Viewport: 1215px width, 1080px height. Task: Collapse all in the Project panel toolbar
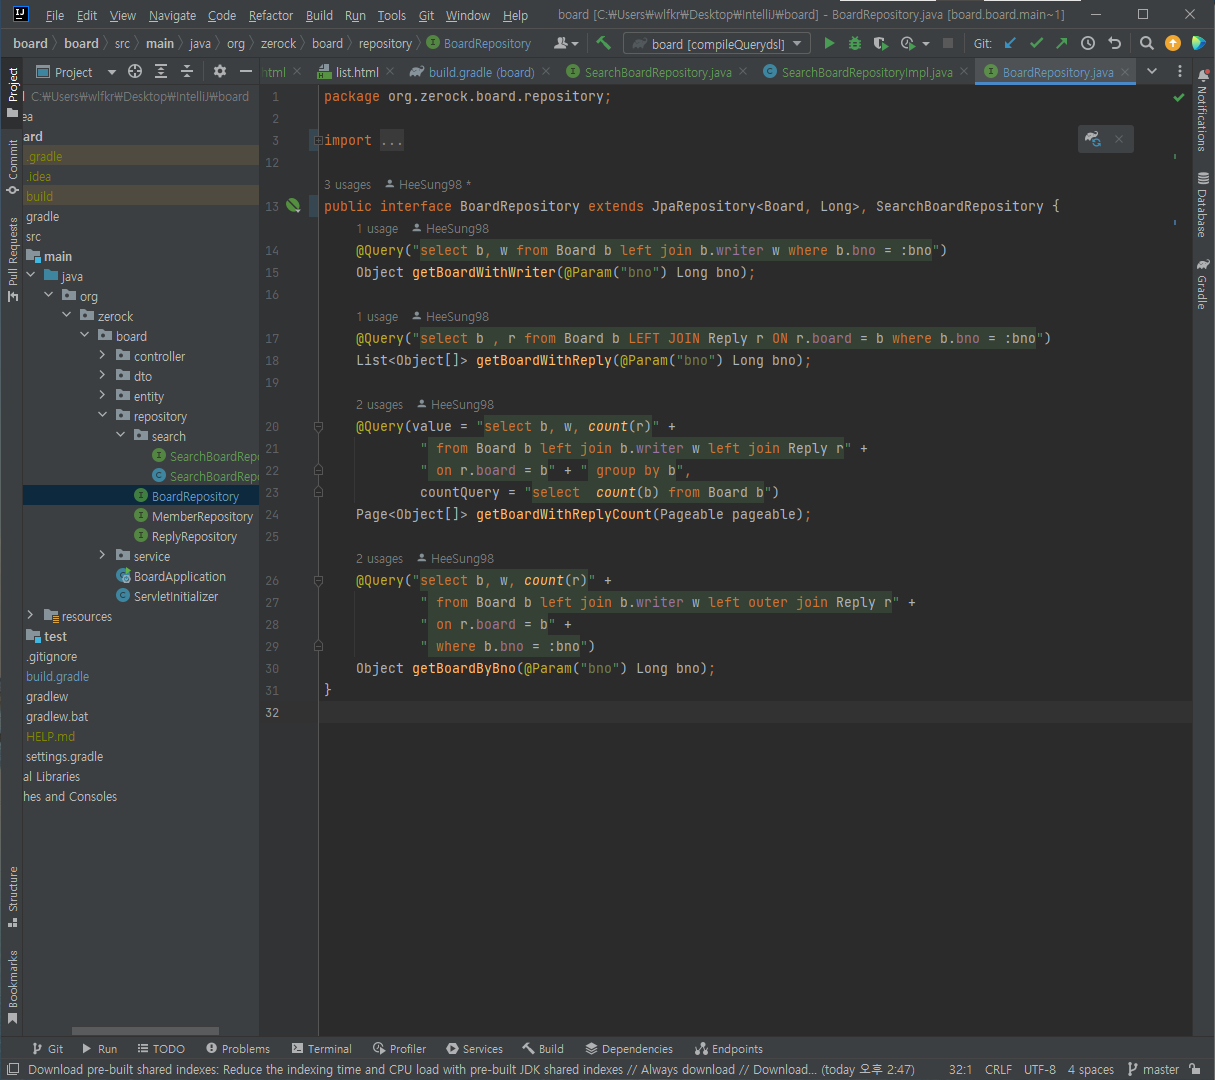pyautogui.click(x=187, y=71)
